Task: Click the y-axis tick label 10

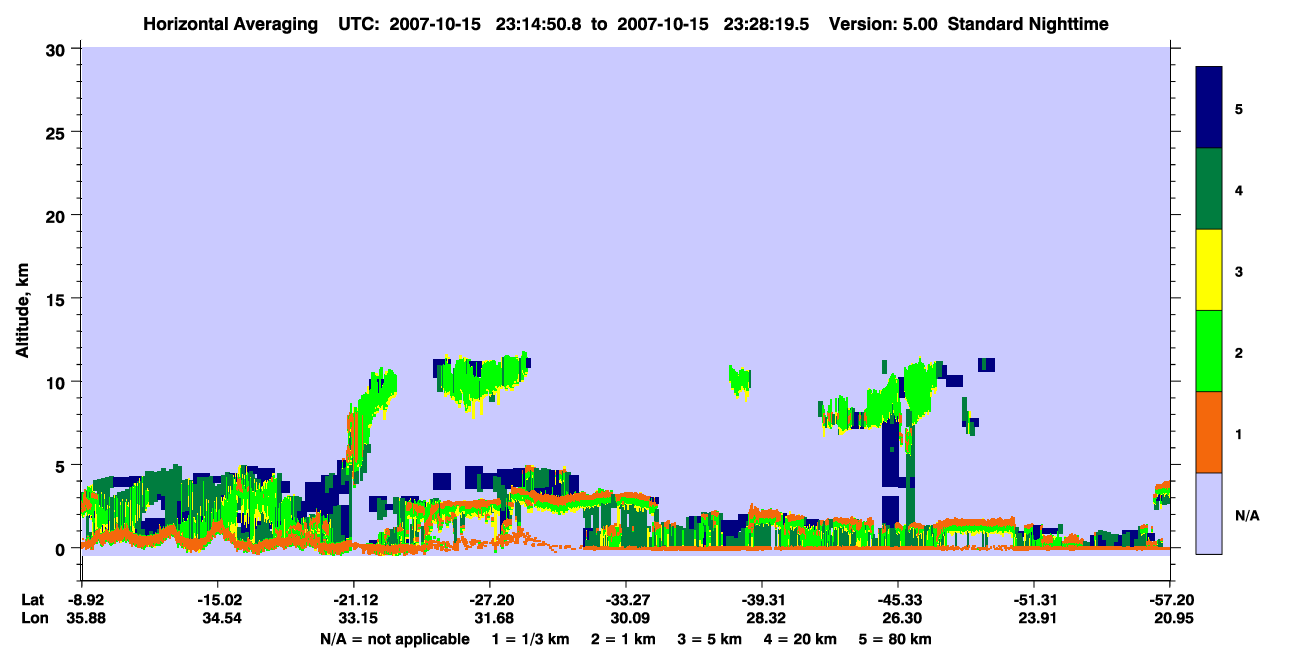Action: tap(56, 382)
